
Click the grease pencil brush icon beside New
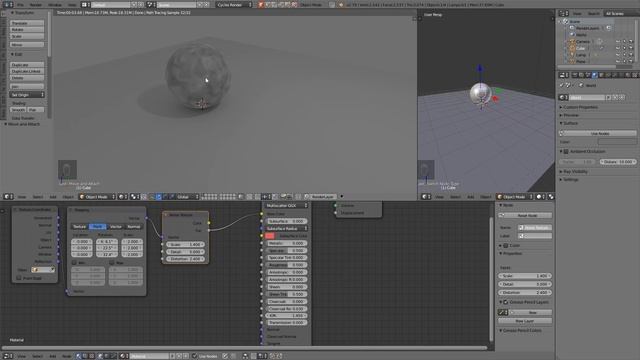502,312
